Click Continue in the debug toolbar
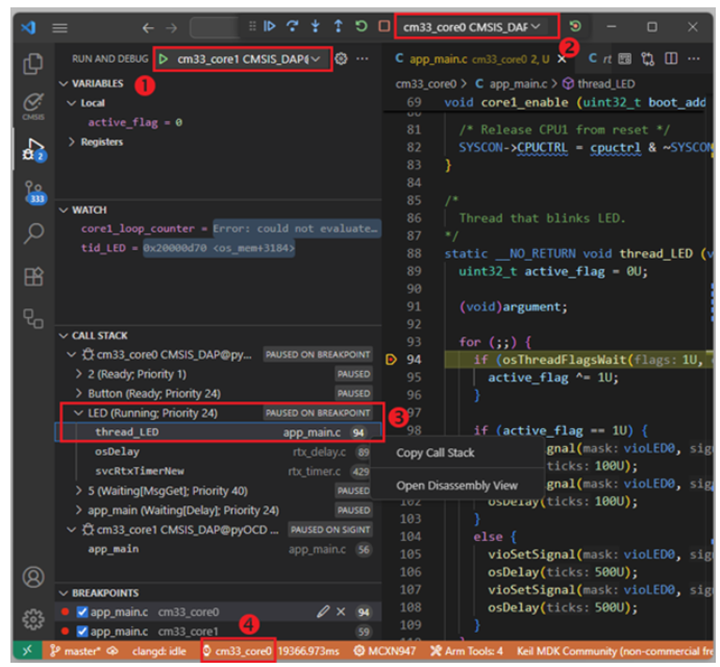The image size is (720, 667). 270,26
